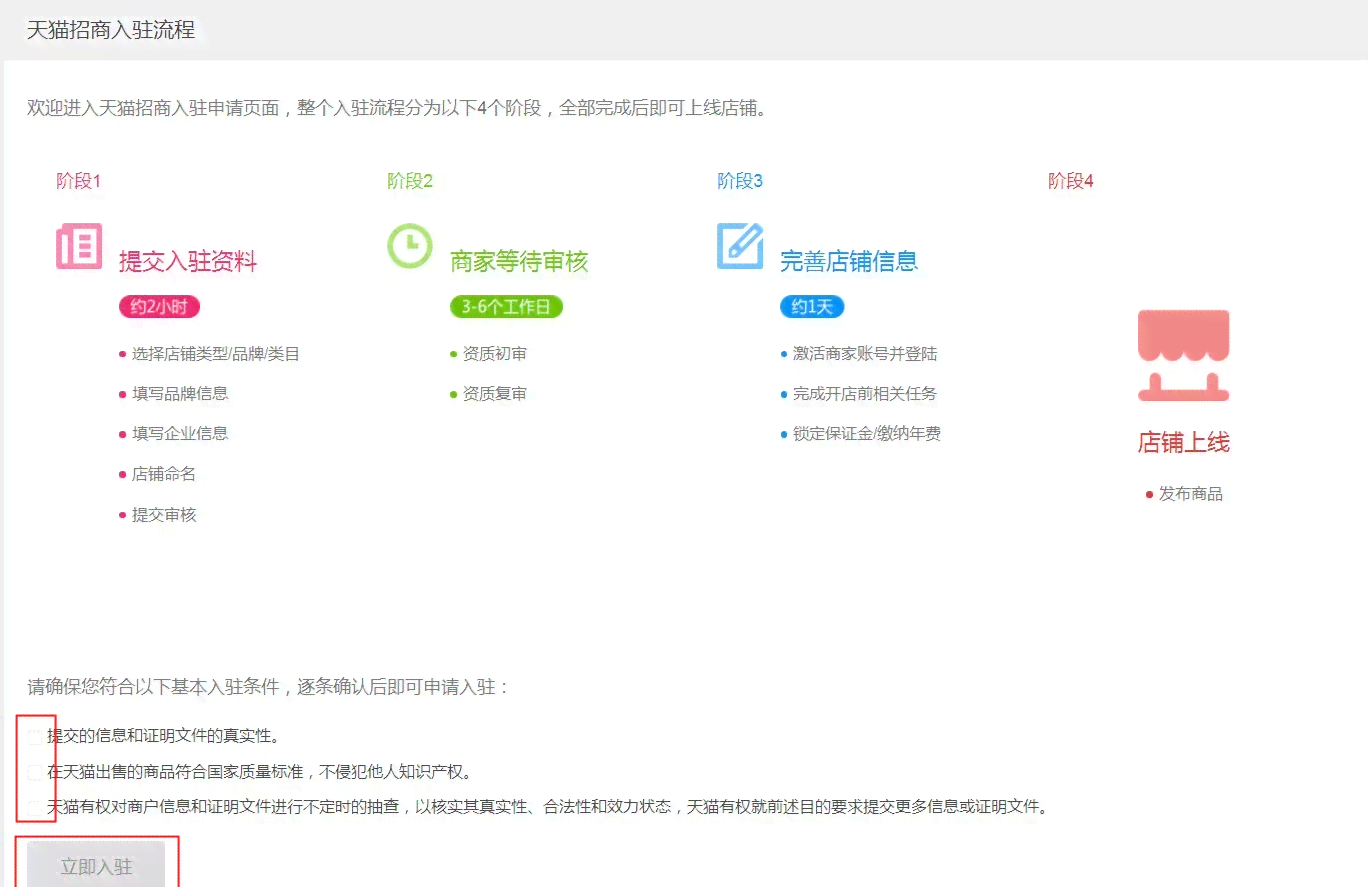Click the 完善店铺信息 heading
Viewport: 1368px width, 887px height.
[849, 262]
